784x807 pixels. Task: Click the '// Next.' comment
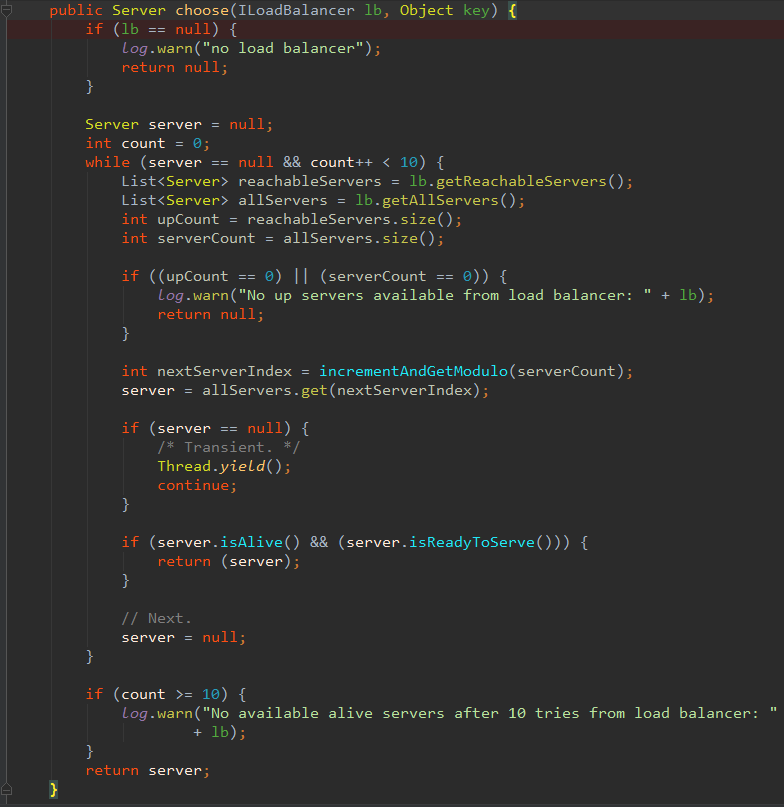[x=156, y=618]
